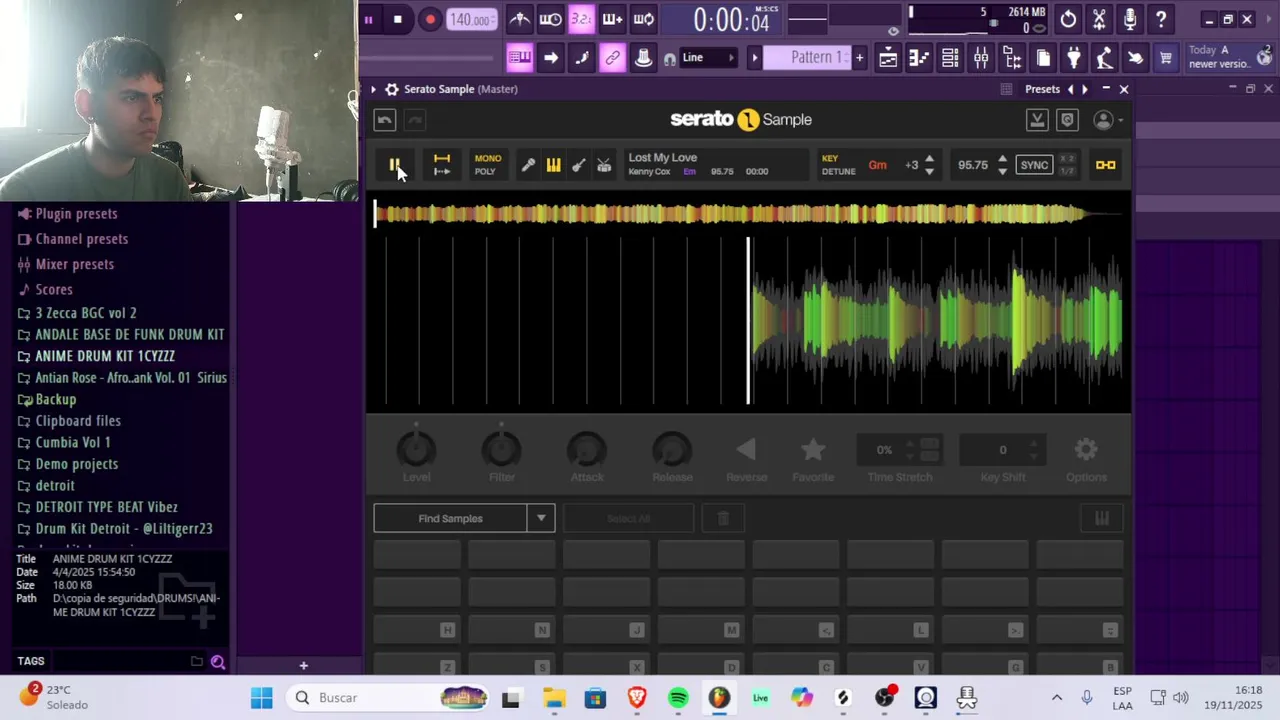Screen dimensions: 1280x720
Task: Select the melody piano keys stem icon
Action: click(x=553, y=165)
